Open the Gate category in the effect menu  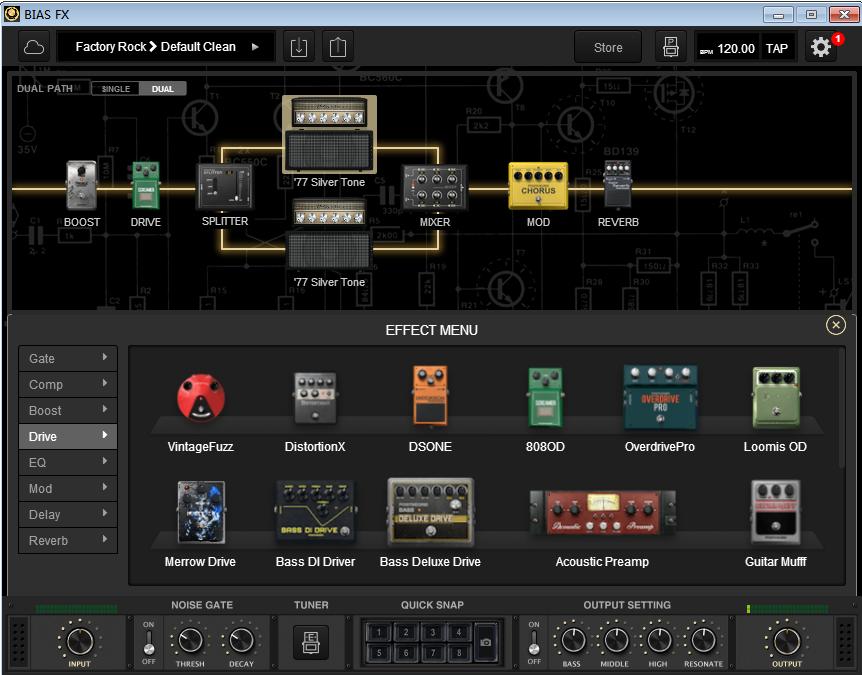(x=67, y=358)
